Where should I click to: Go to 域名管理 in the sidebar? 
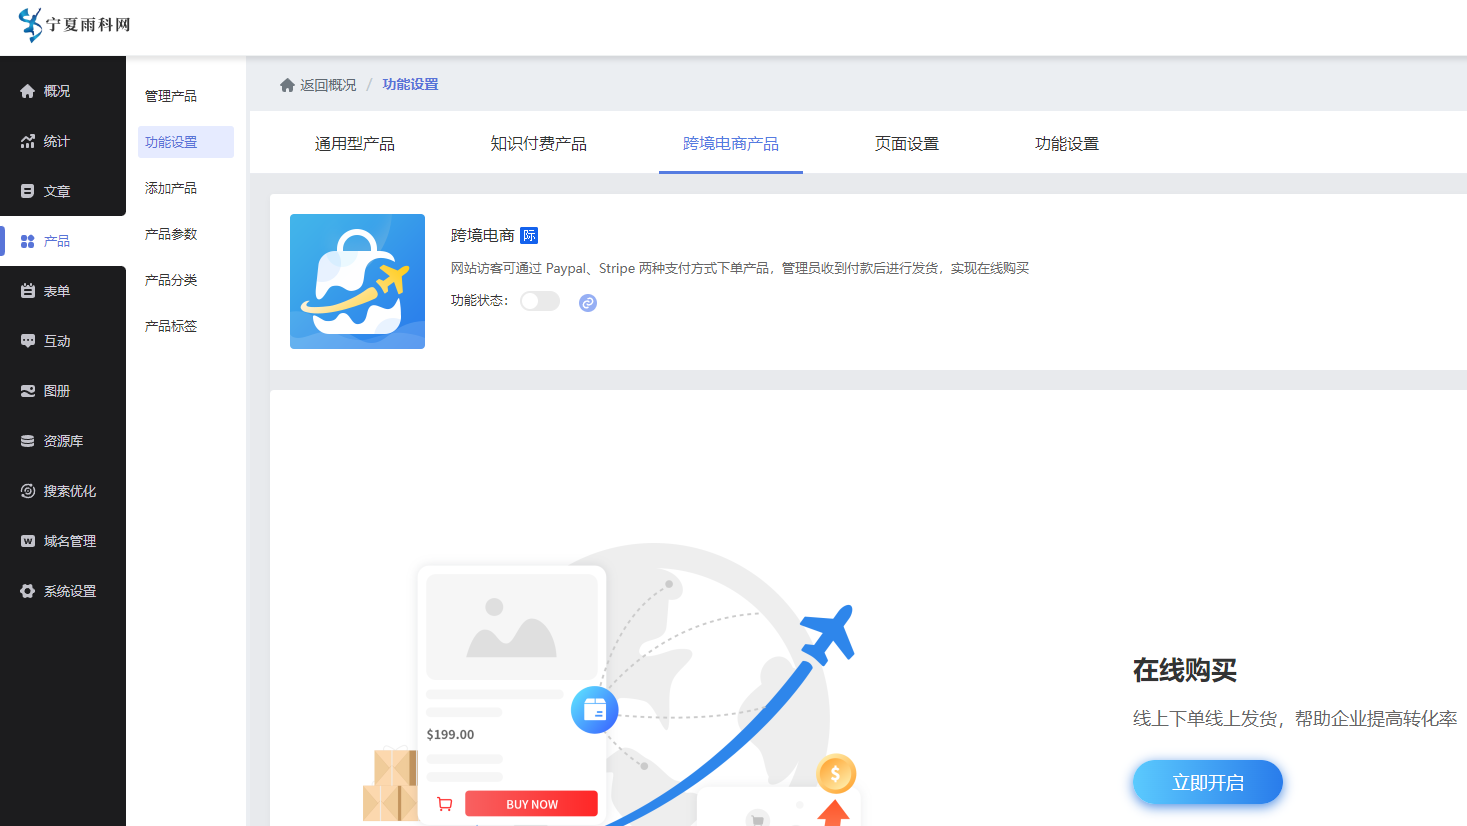click(x=63, y=541)
